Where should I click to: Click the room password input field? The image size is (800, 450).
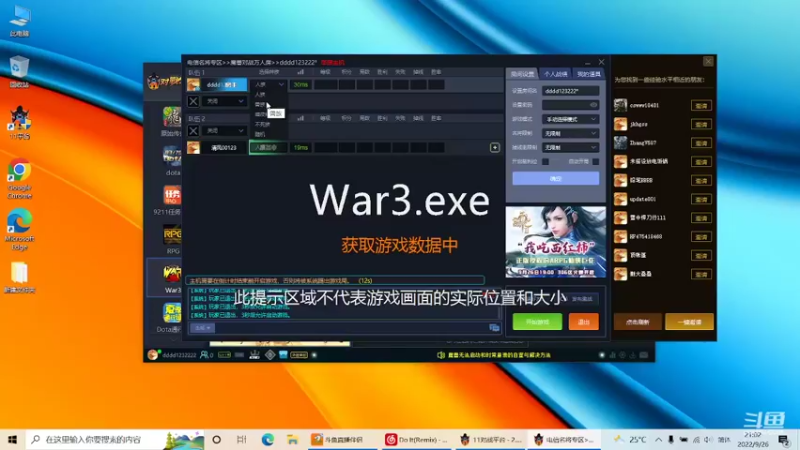[x=570, y=105]
